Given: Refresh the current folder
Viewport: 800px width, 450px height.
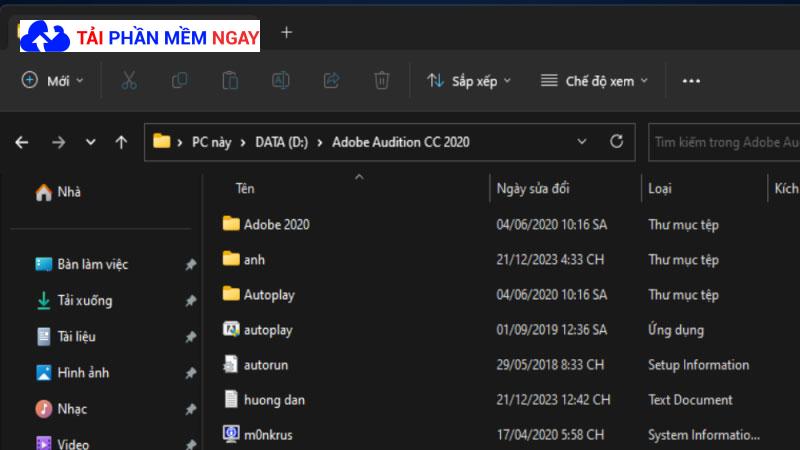Looking at the screenshot, I should click(616, 141).
